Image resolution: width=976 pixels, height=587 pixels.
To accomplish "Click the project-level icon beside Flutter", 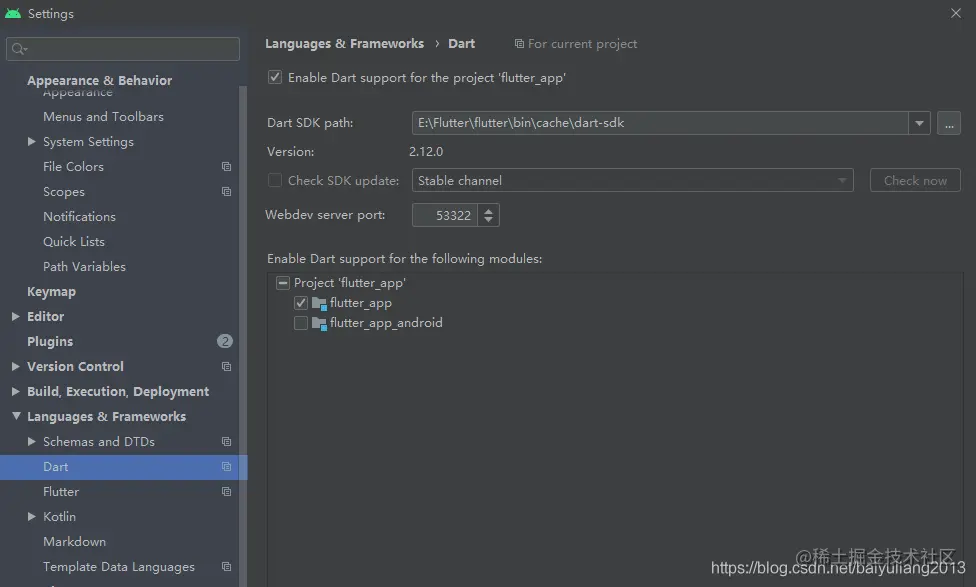I will 227,492.
